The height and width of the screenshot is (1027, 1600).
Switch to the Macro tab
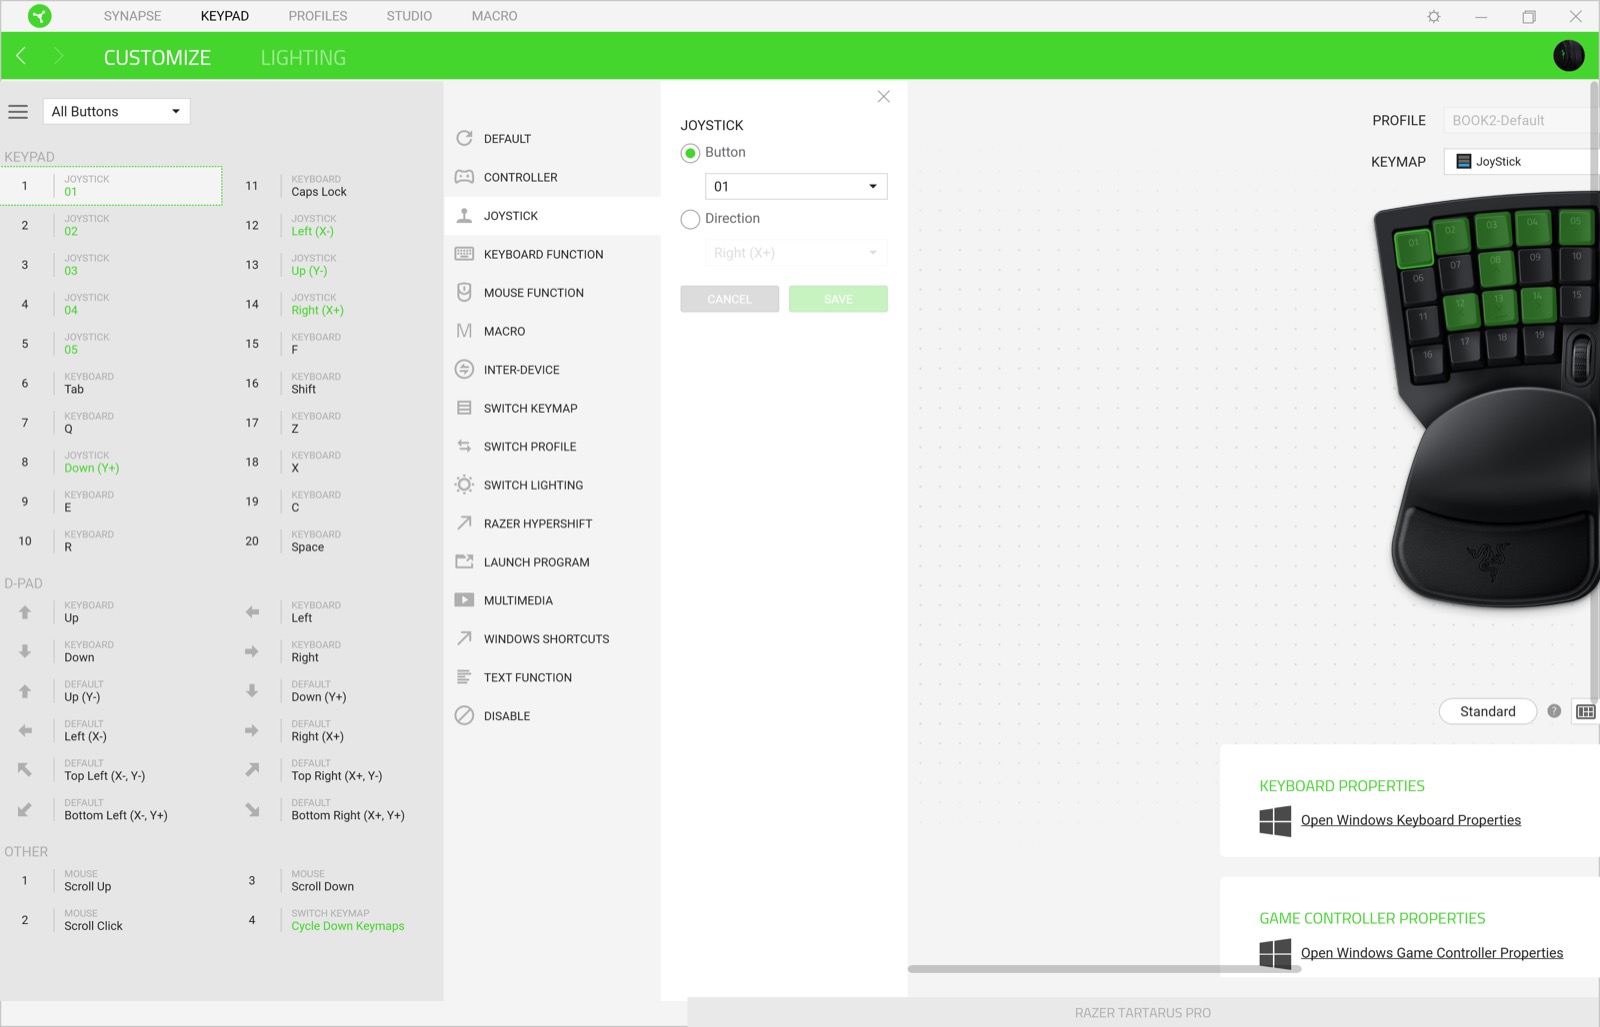495,16
